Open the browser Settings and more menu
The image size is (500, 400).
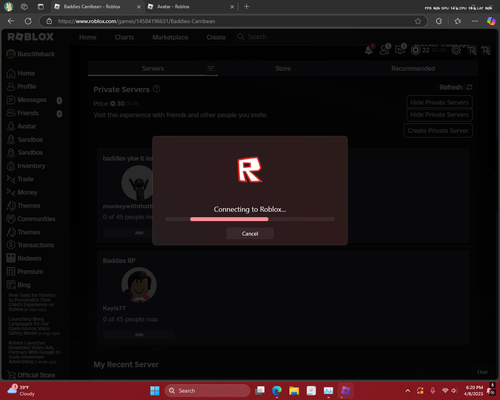coord(475,21)
